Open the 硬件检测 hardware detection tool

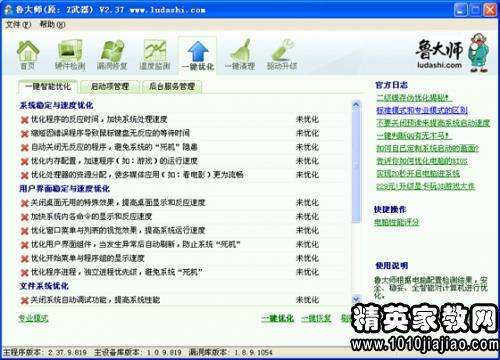coord(70,55)
